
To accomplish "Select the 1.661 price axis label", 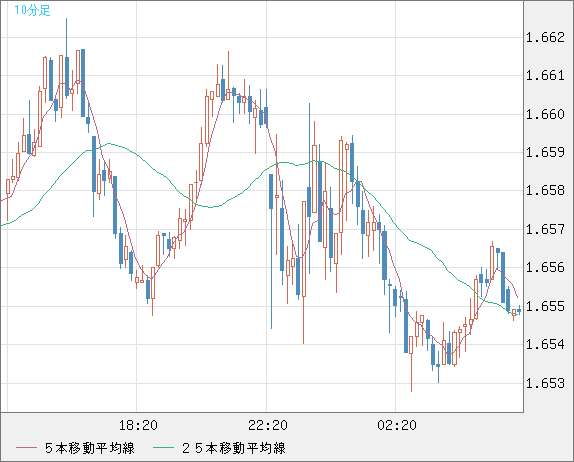I will pos(545,76).
